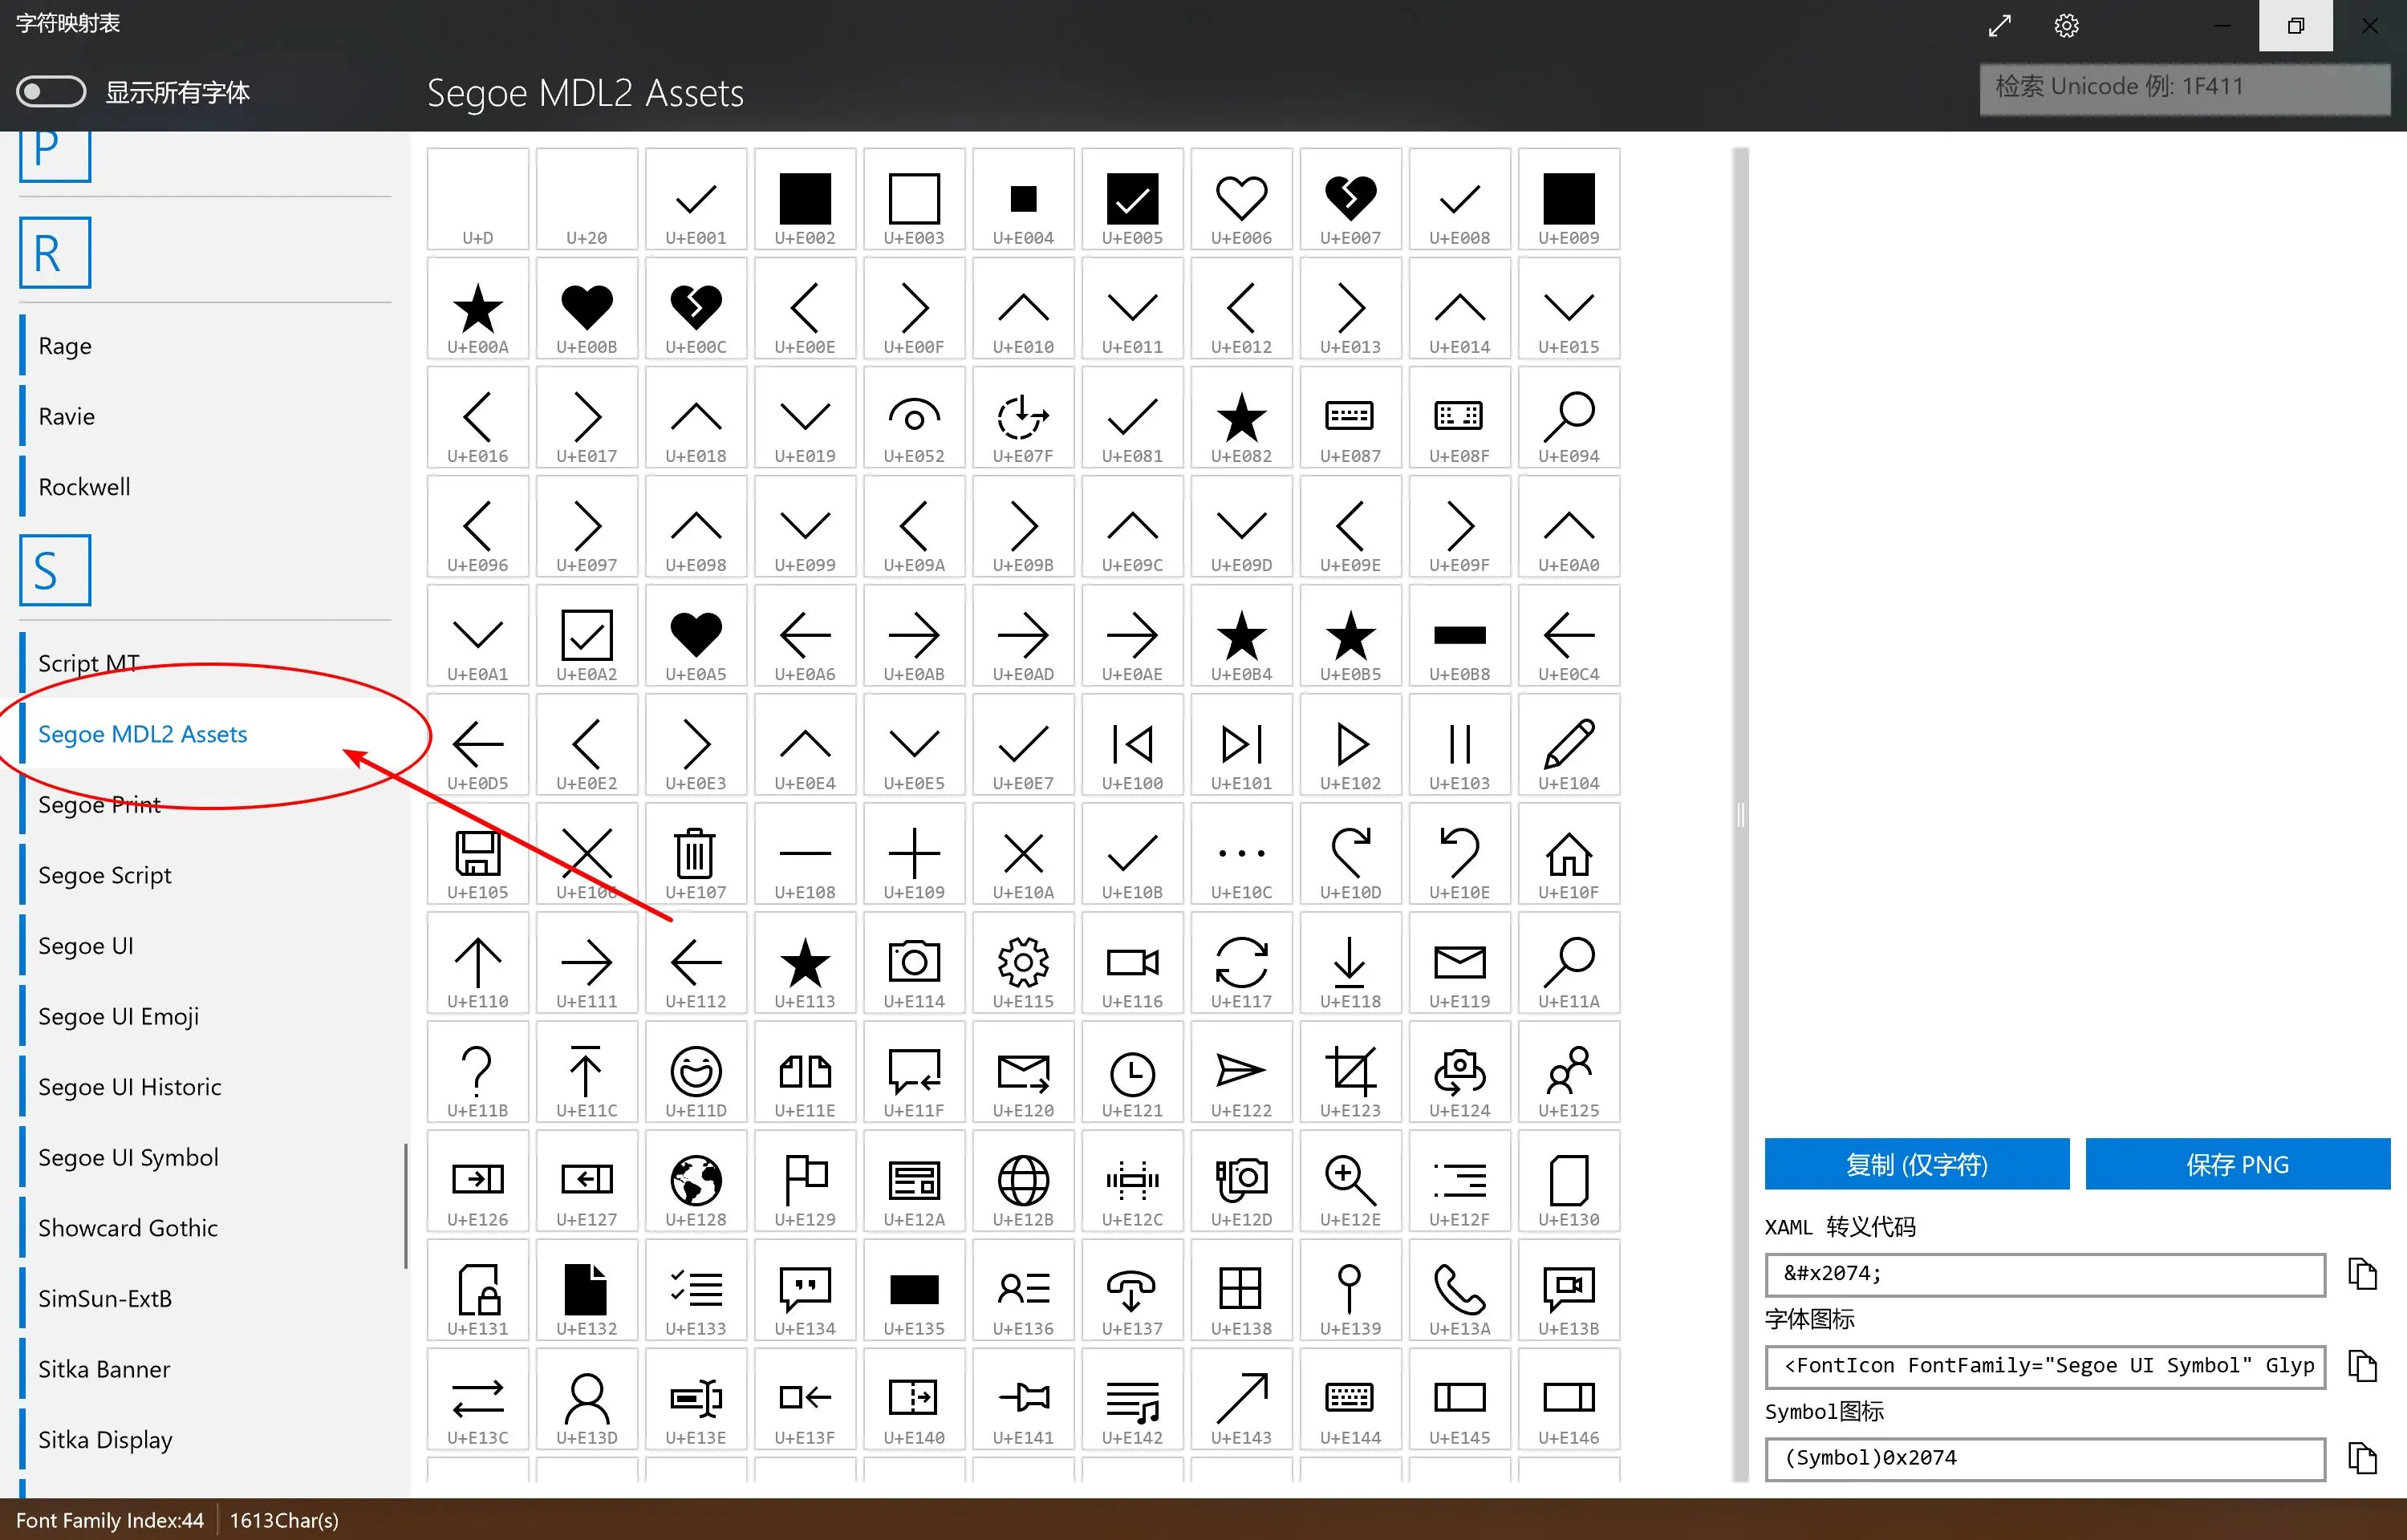Click the settings gear in title bar
Screen dimensions: 2407x1540
click(2066, 26)
